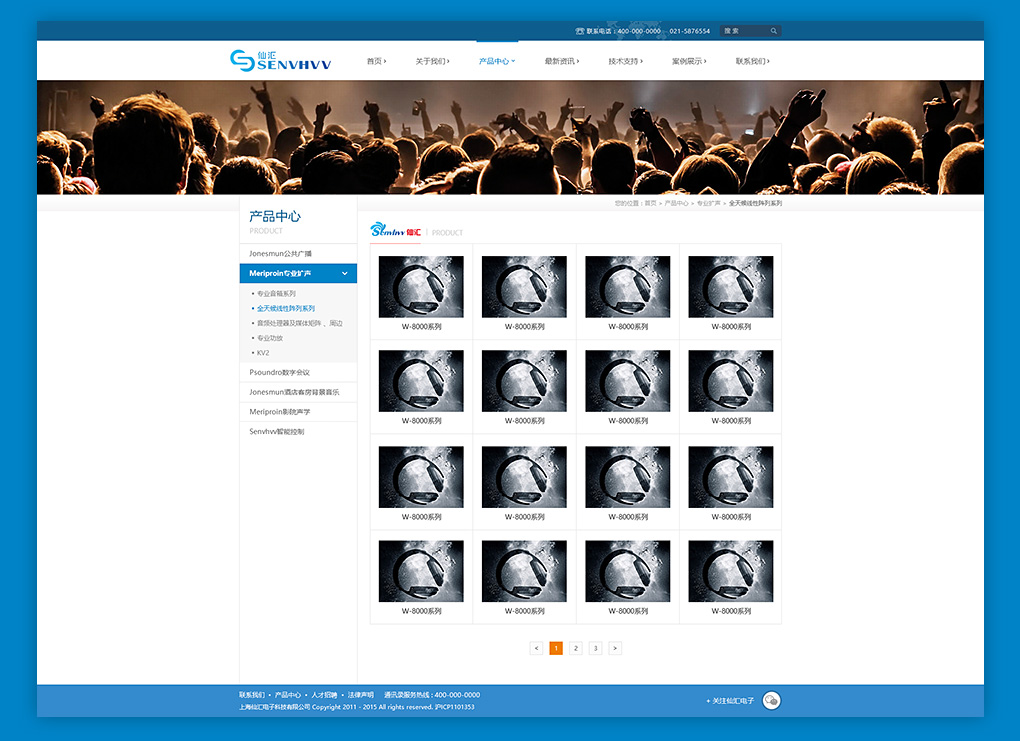This screenshot has height=741, width=1020.
Task: Go to page 3 in the pagination
Action: tap(595, 648)
